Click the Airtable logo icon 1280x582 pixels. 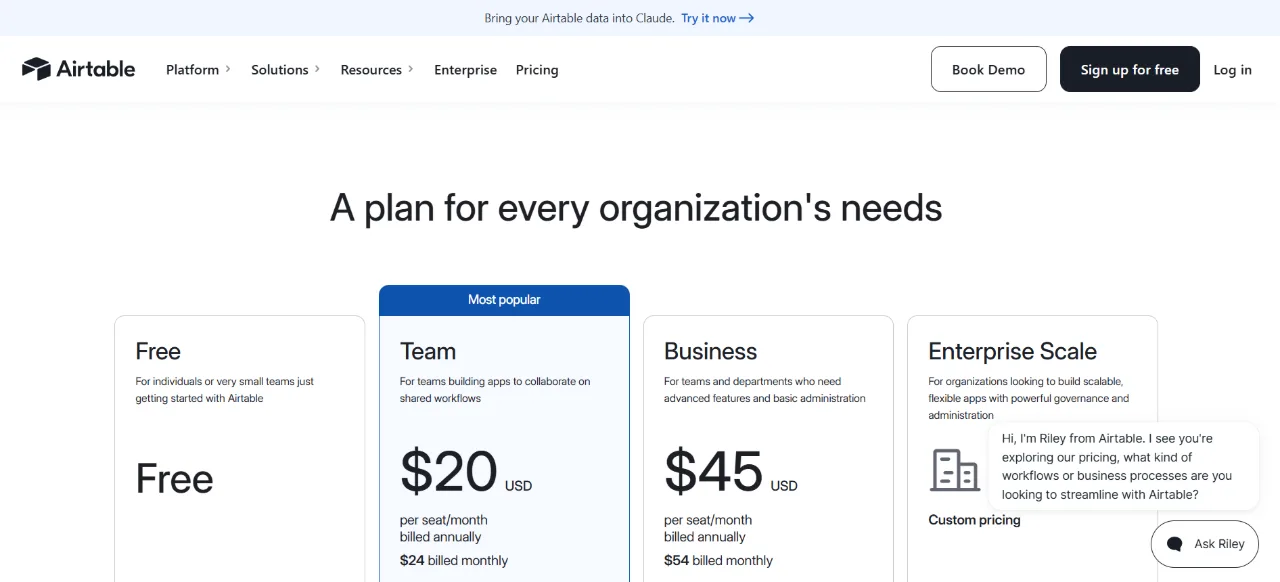tap(36, 69)
